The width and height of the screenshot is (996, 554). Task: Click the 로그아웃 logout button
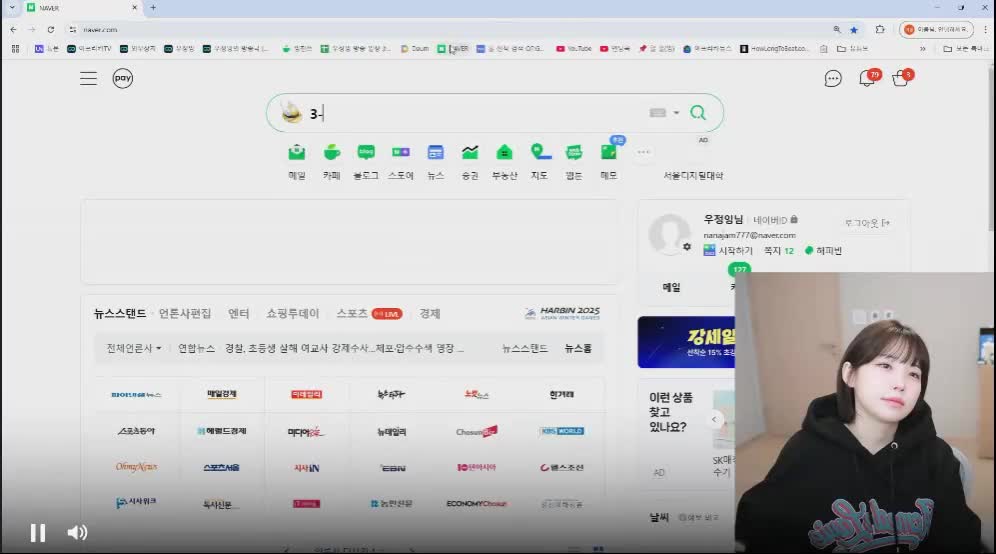pyautogui.click(x=866, y=223)
